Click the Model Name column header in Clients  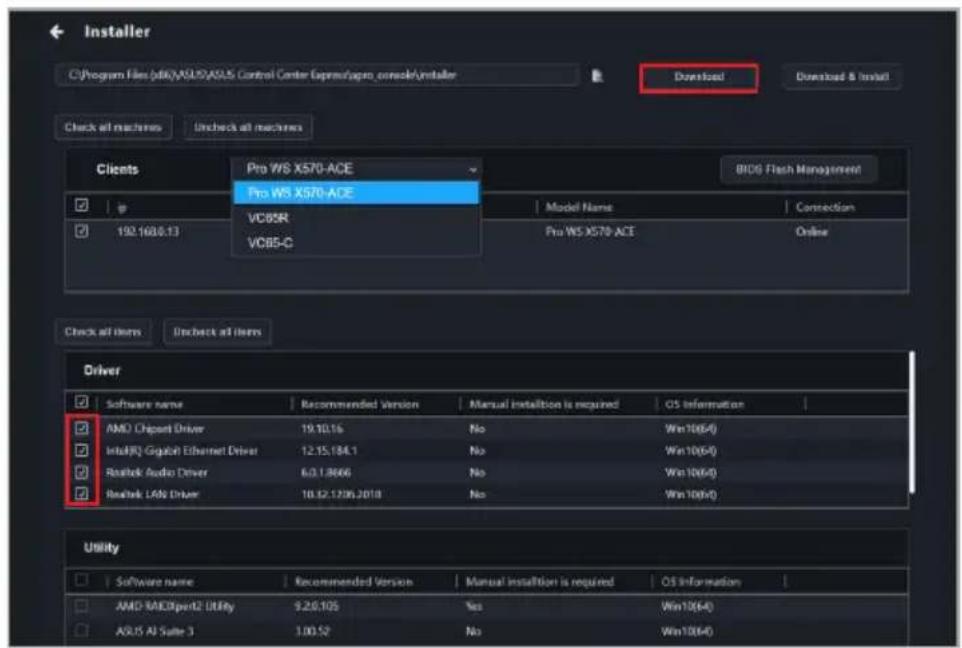click(579, 207)
